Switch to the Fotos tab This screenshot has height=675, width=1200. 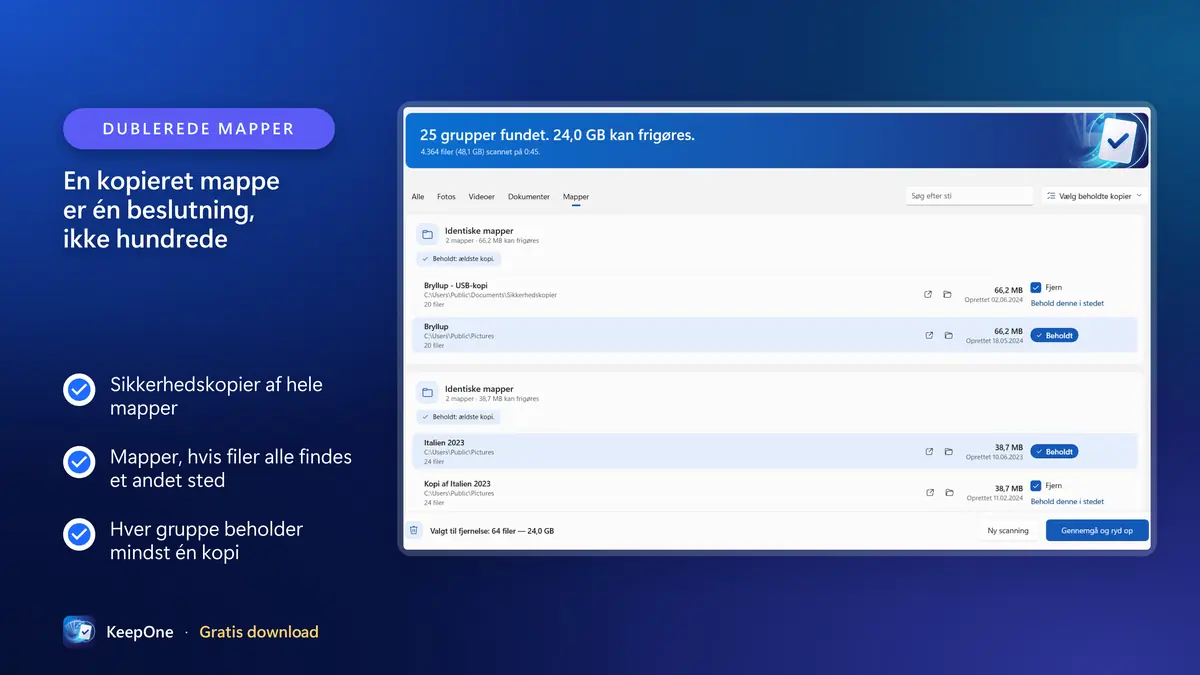pyautogui.click(x=446, y=197)
